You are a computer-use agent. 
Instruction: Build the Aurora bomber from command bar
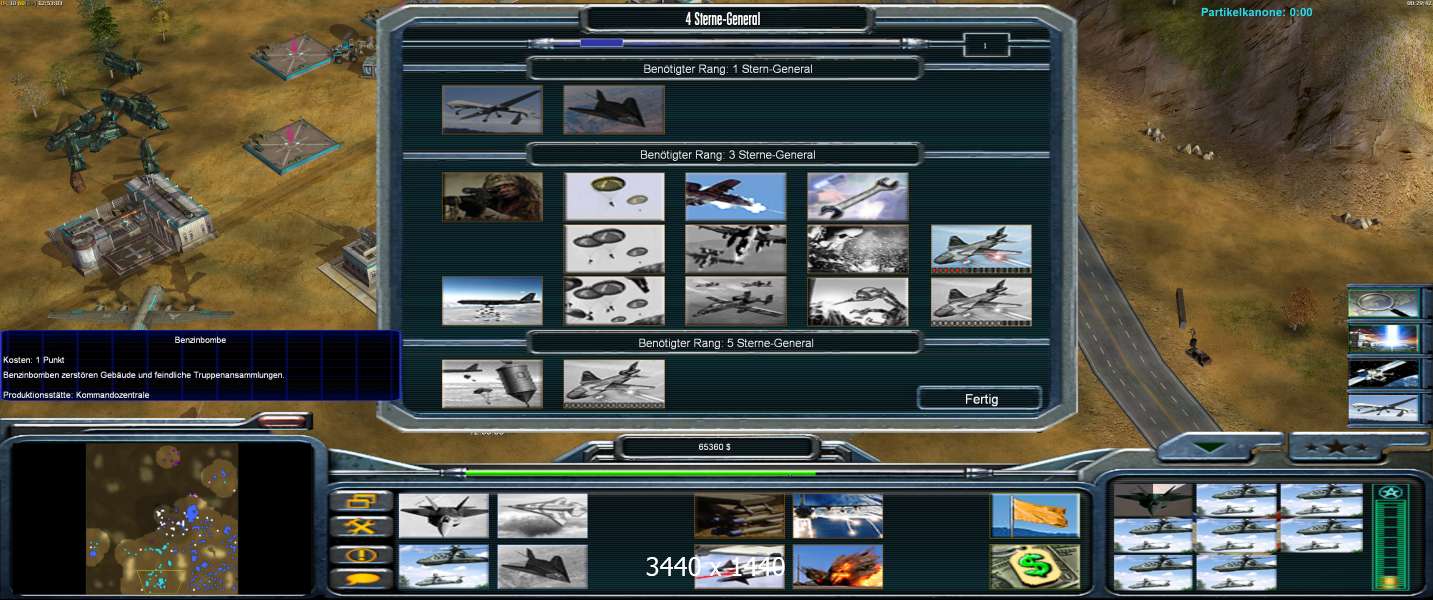click(542, 516)
